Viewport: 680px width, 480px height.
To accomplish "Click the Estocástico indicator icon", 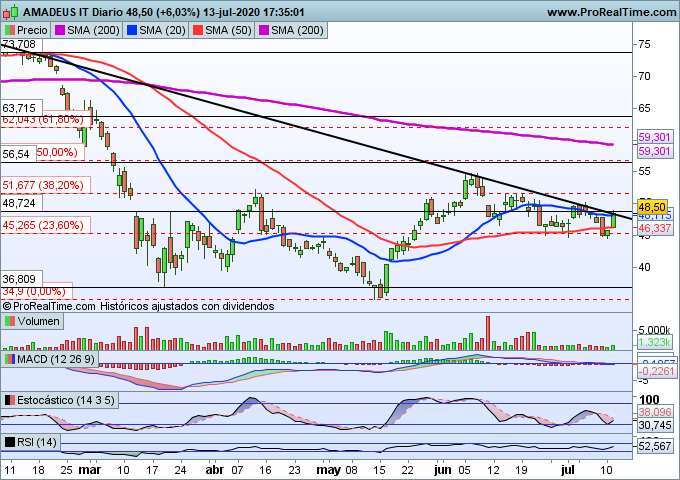I will tap(11, 400).
